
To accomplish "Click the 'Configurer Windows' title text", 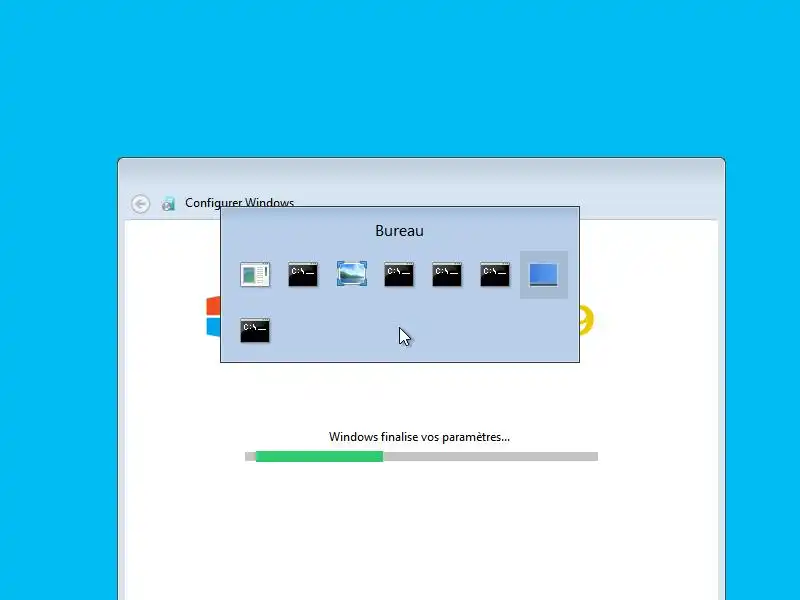I will 239,203.
